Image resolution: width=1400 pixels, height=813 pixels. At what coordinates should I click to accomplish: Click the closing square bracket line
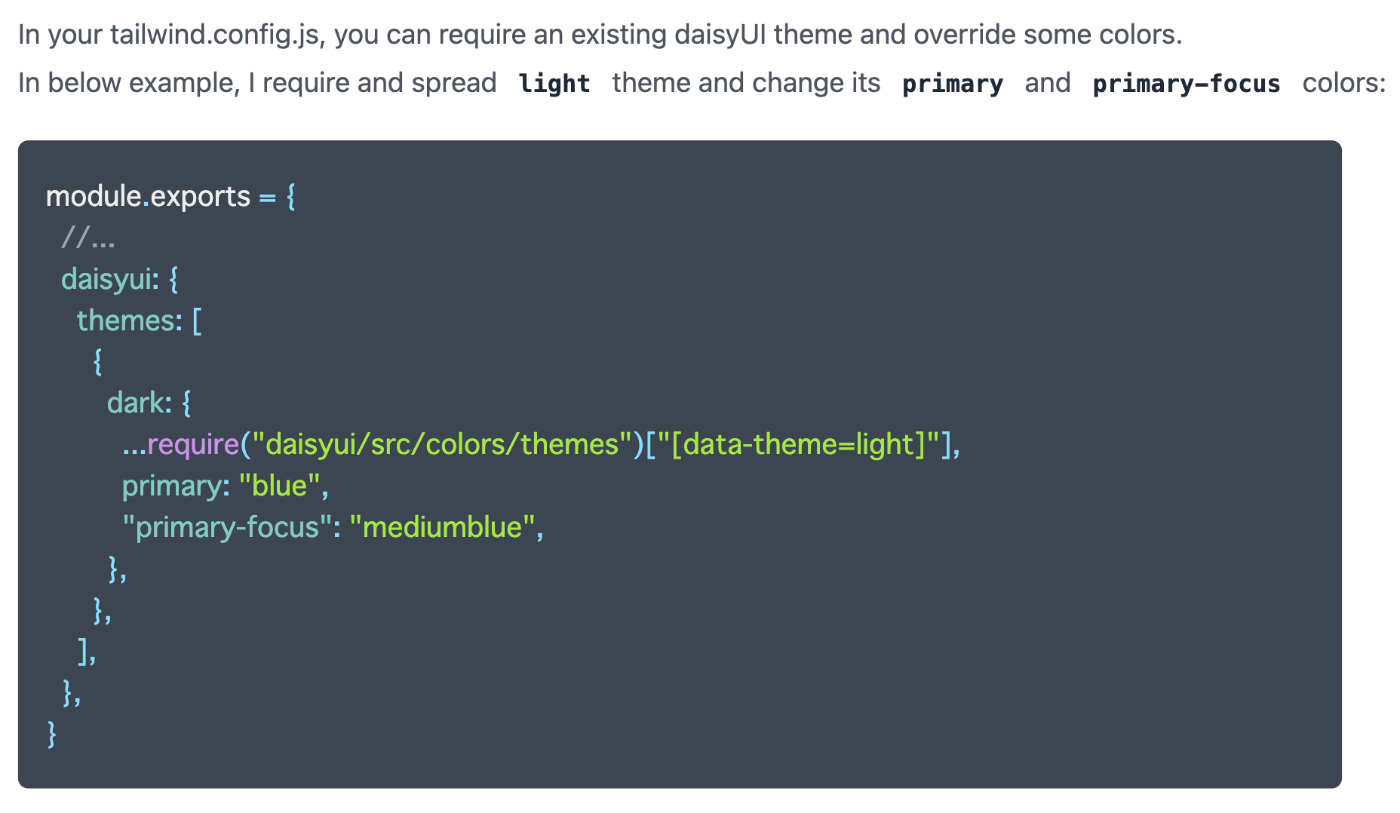click(x=86, y=651)
